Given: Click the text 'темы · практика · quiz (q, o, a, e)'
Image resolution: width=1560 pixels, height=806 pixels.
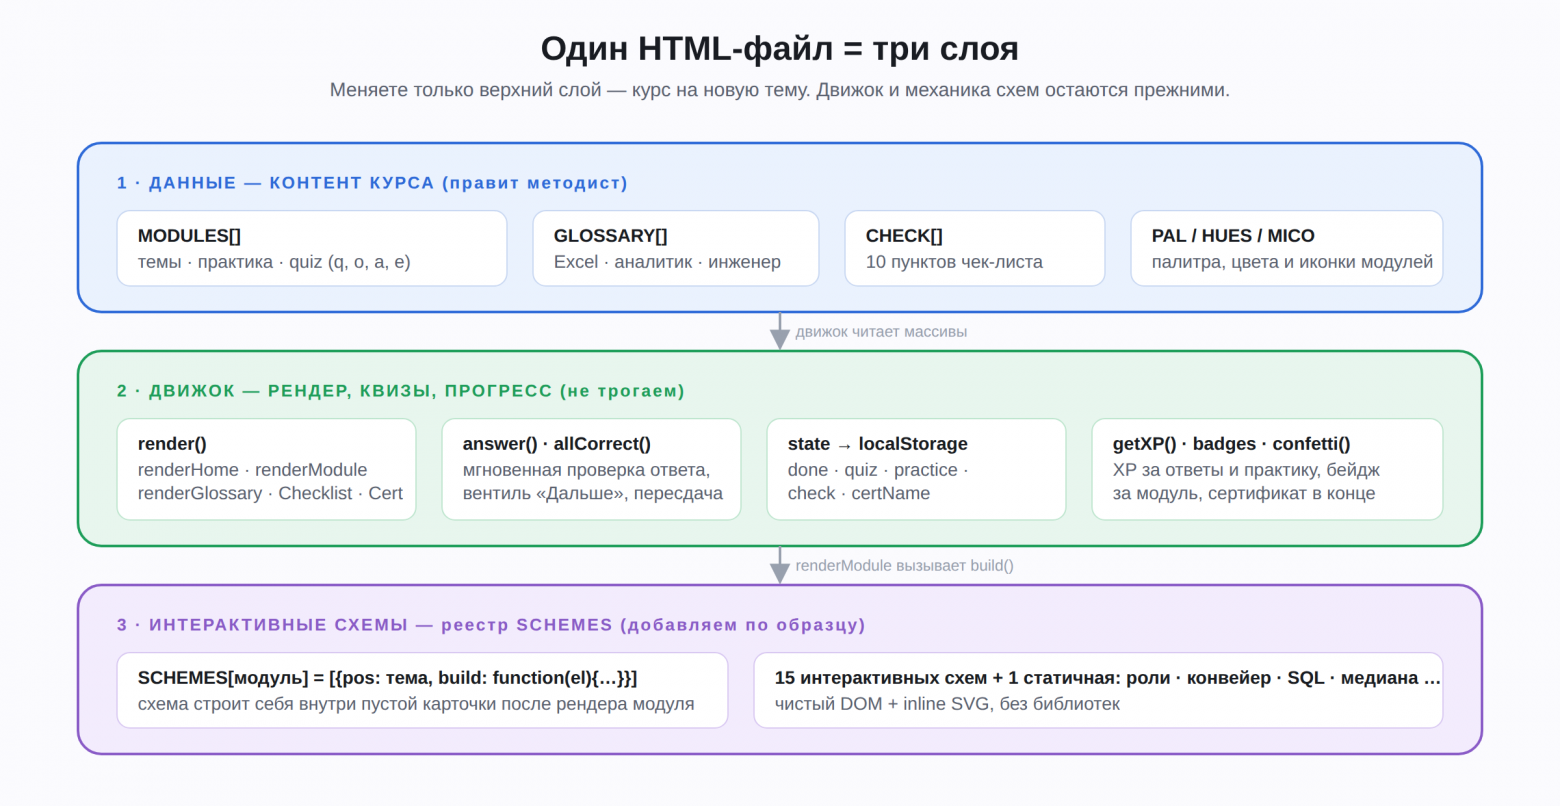Looking at the screenshot, I should pos(274,262).
